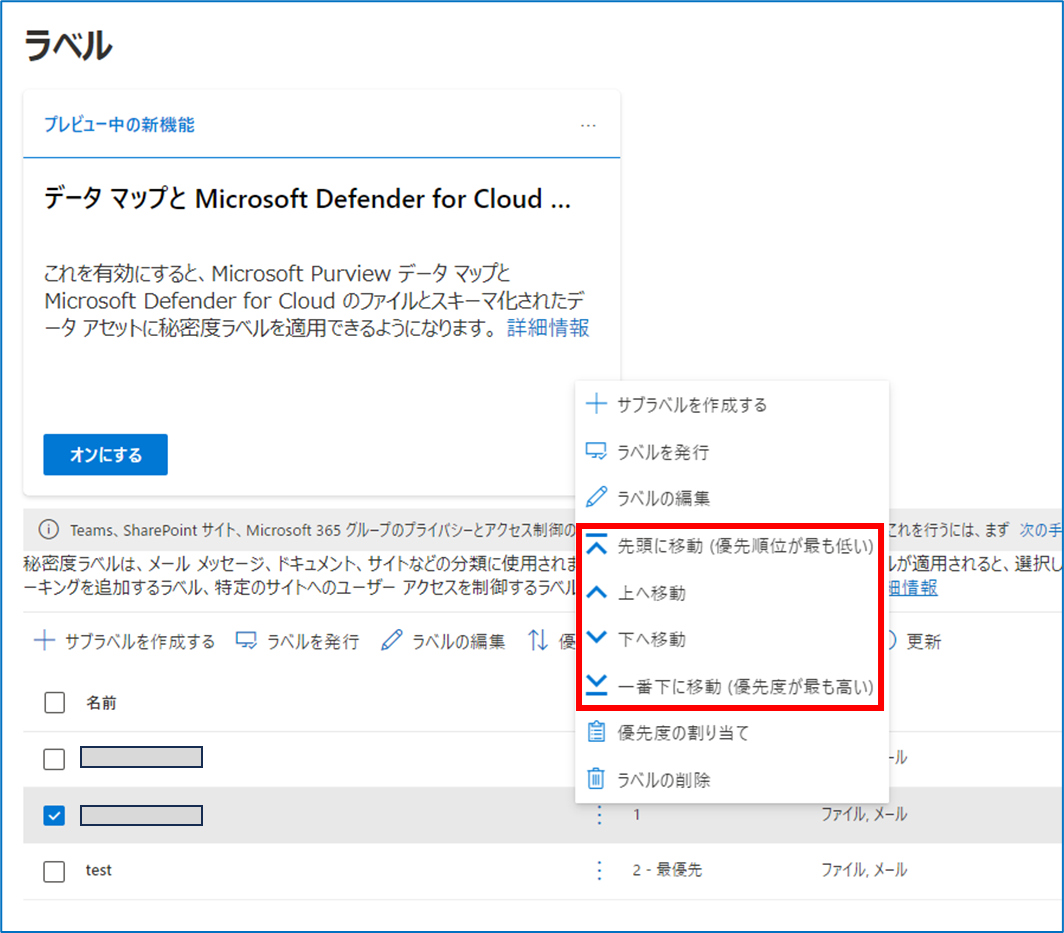
Task: Check the test label row checkbox
Action: (54, 871)
